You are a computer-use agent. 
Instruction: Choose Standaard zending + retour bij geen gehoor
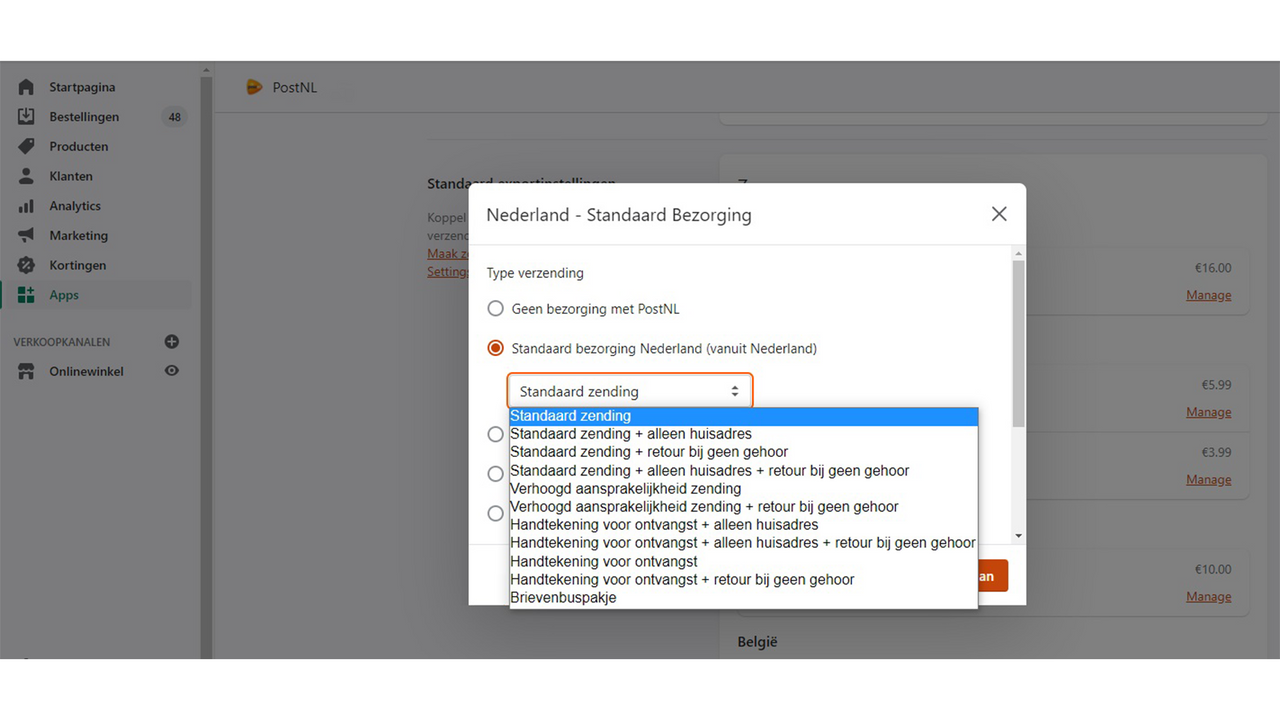[x=743, y=452]
